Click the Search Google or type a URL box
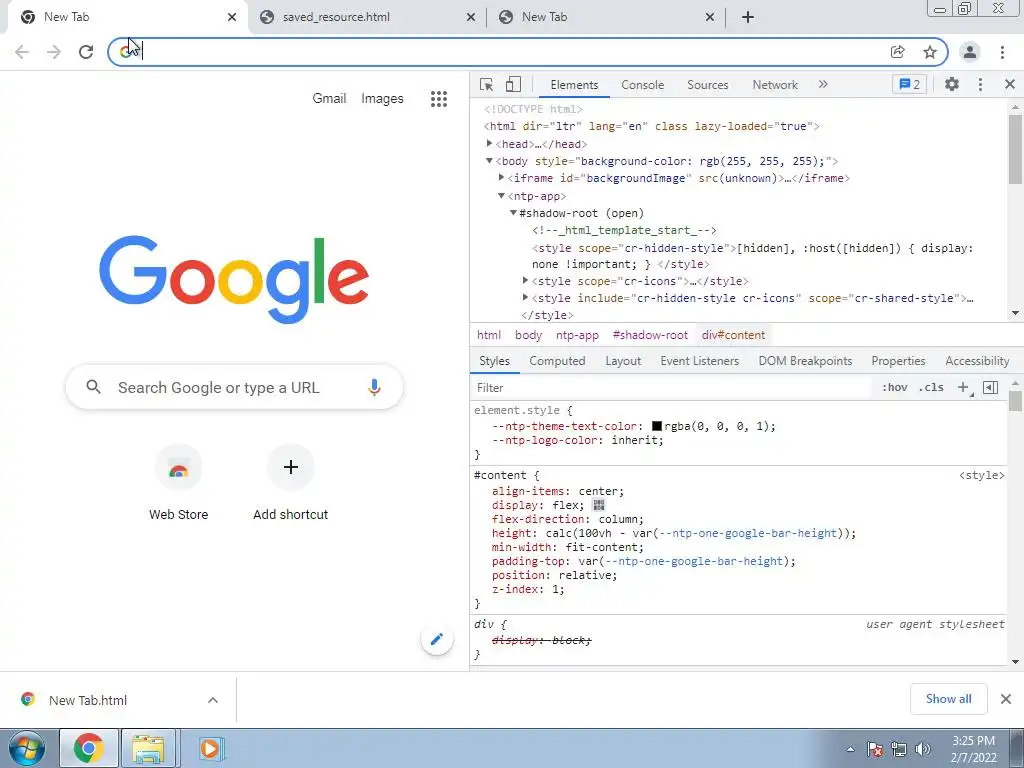Screen dimensions: 1024x768 (x=234, y=387)
